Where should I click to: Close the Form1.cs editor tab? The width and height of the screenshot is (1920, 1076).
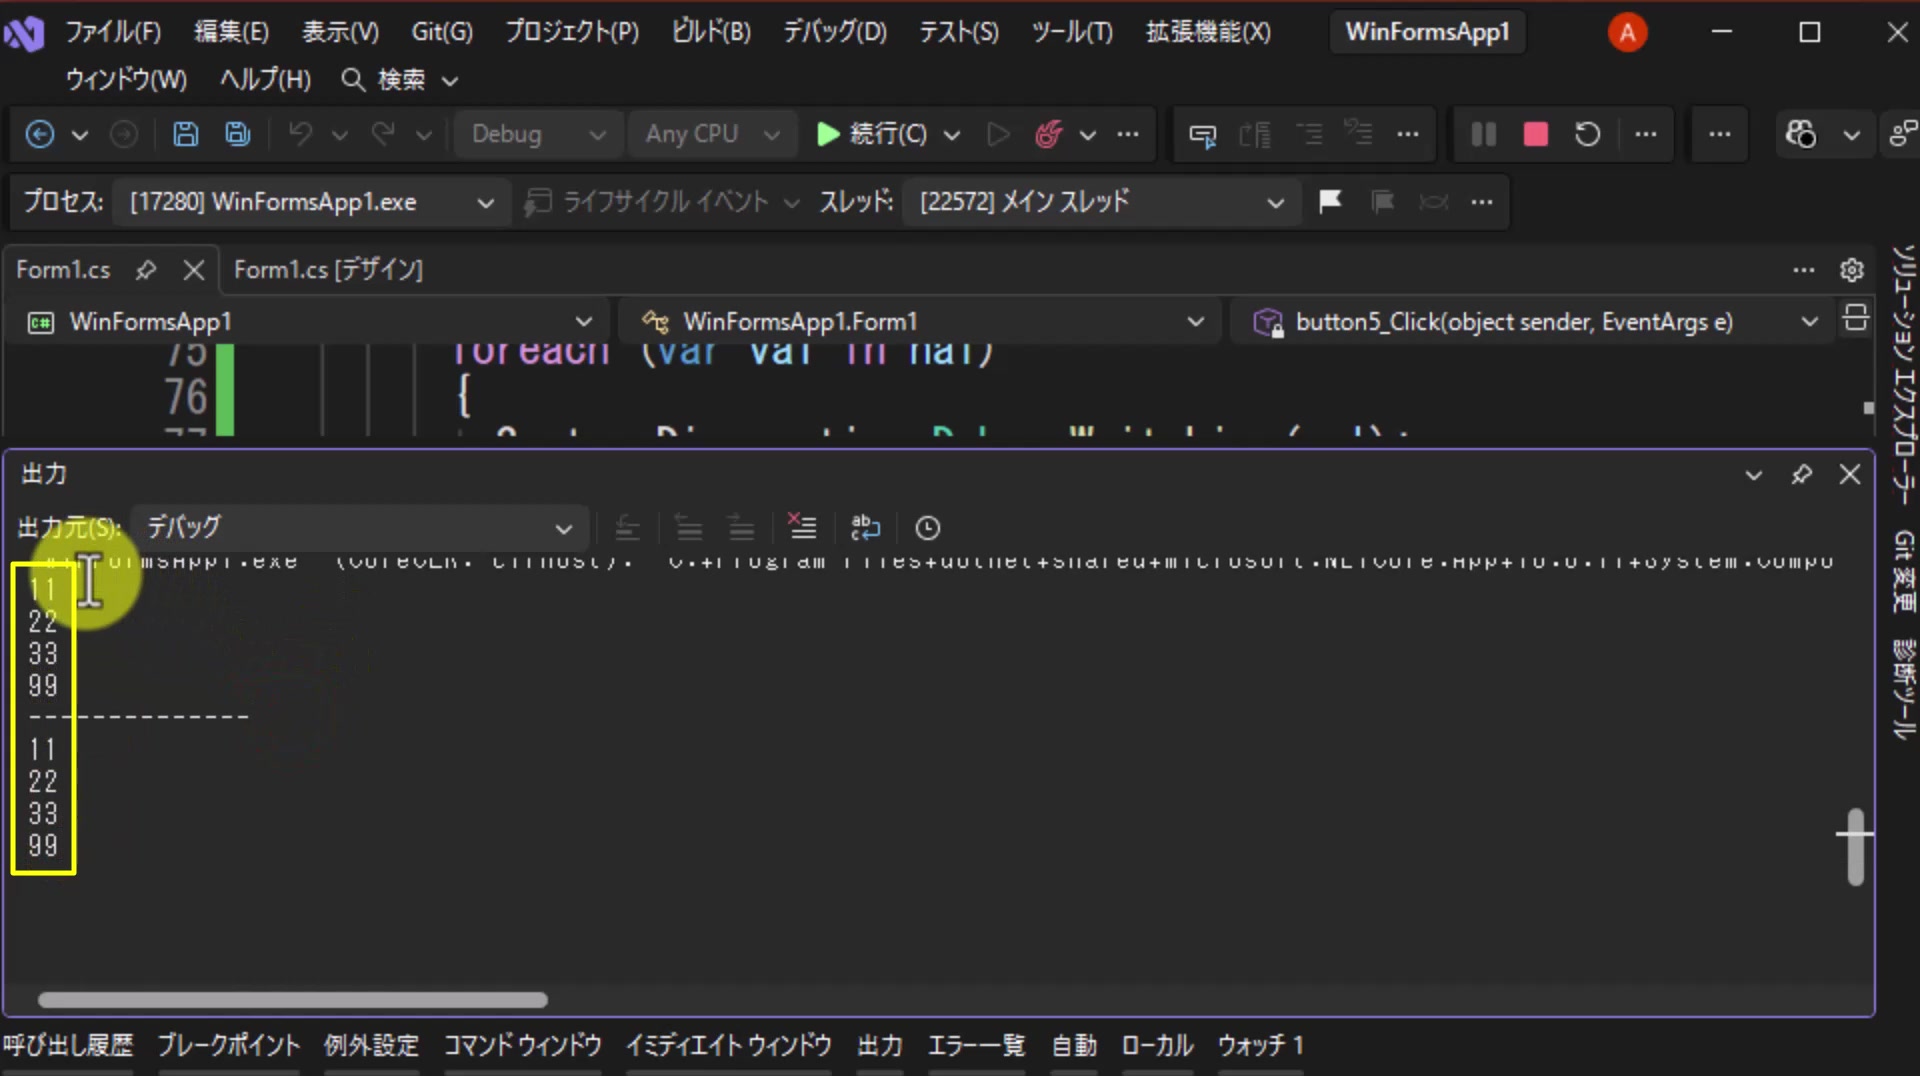coord(194,270)
